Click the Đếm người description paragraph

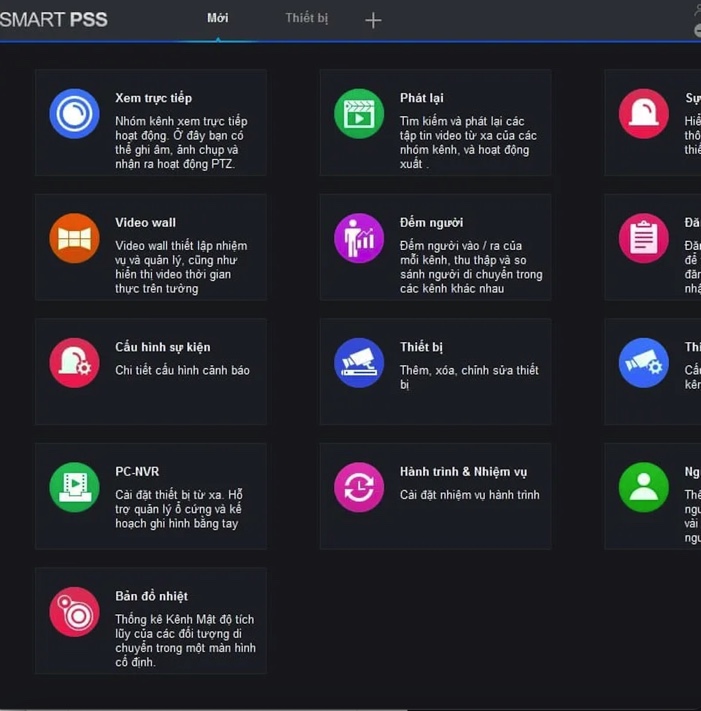[x=471, y=267]
